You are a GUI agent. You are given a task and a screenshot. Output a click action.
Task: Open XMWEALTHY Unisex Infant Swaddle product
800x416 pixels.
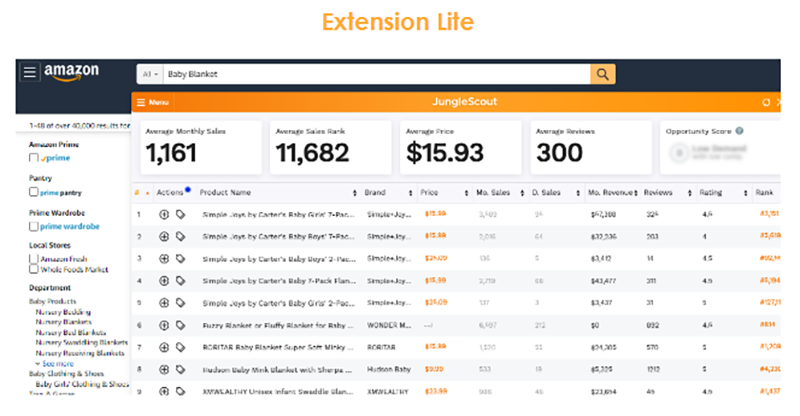[x=278, y=391]
